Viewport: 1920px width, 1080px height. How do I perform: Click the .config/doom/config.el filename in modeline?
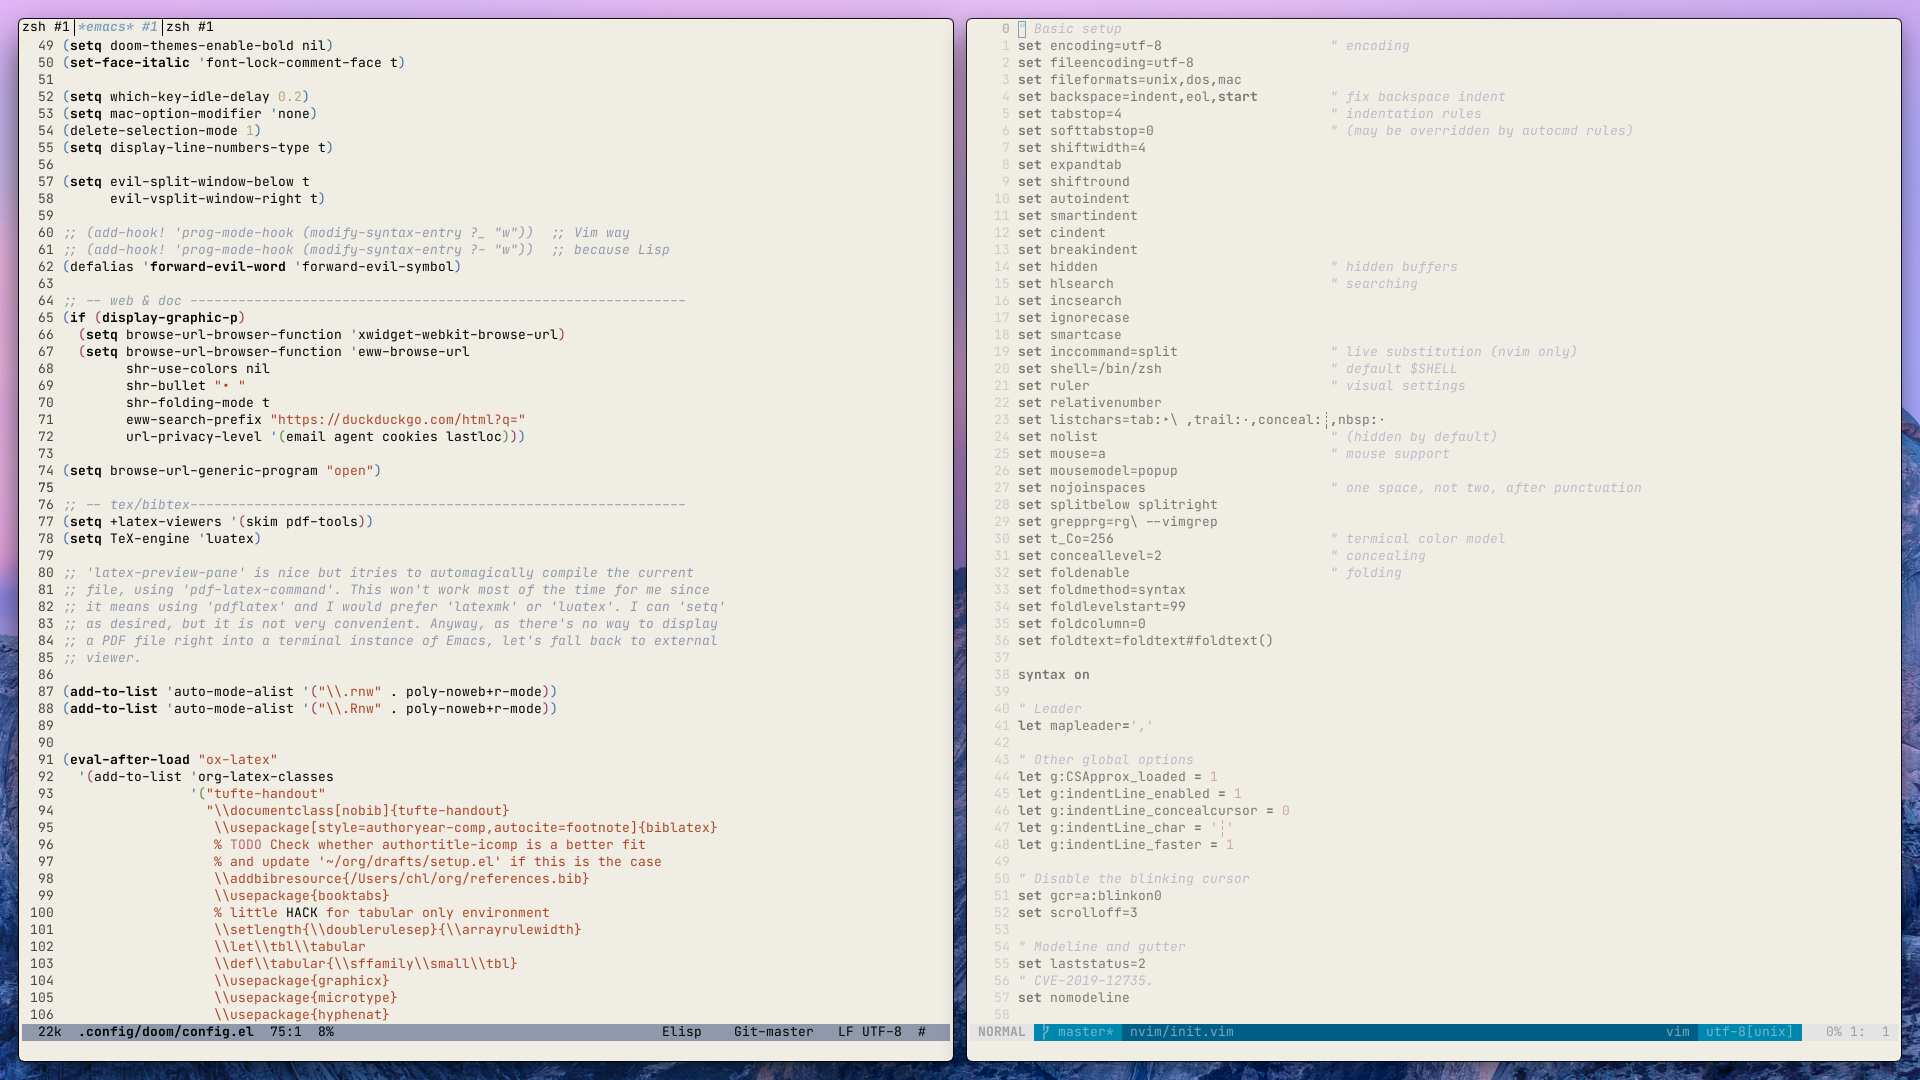click(x=166, y=1032)
